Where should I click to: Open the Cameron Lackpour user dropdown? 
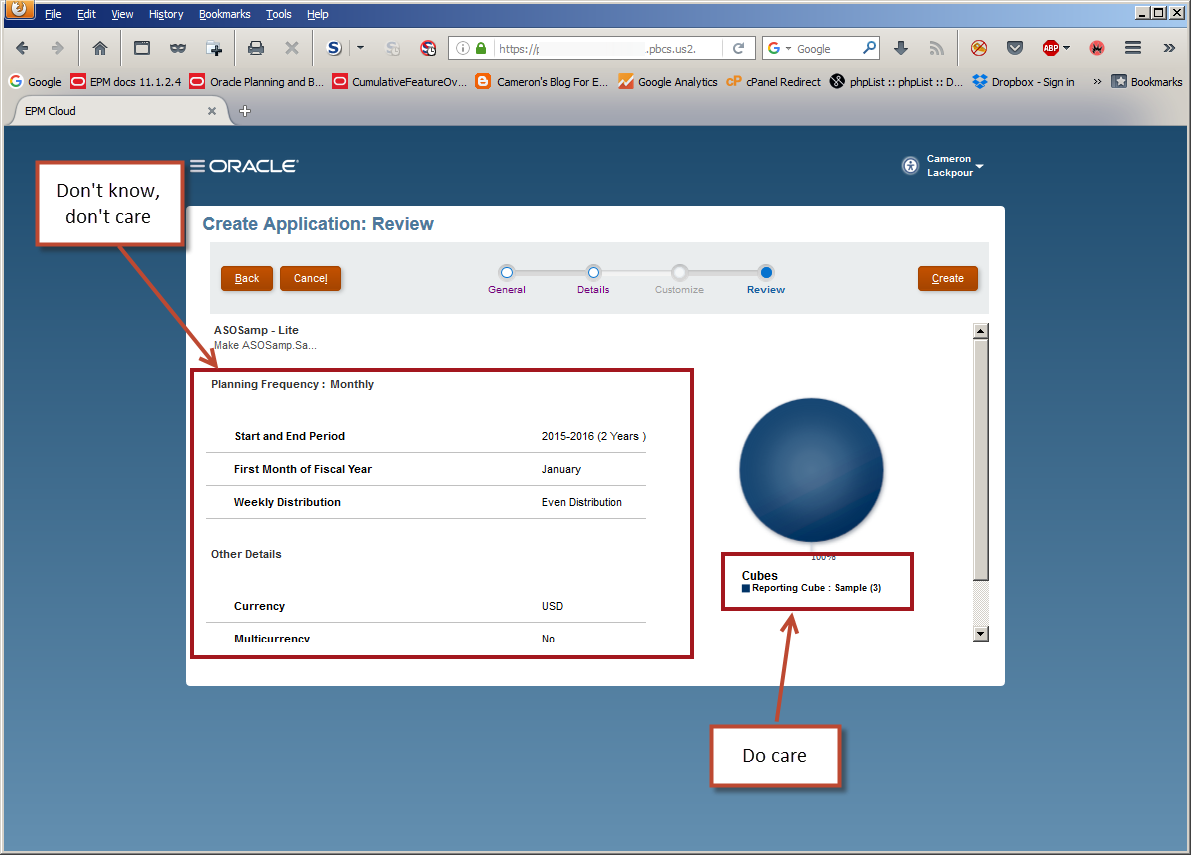click(954, 166)
